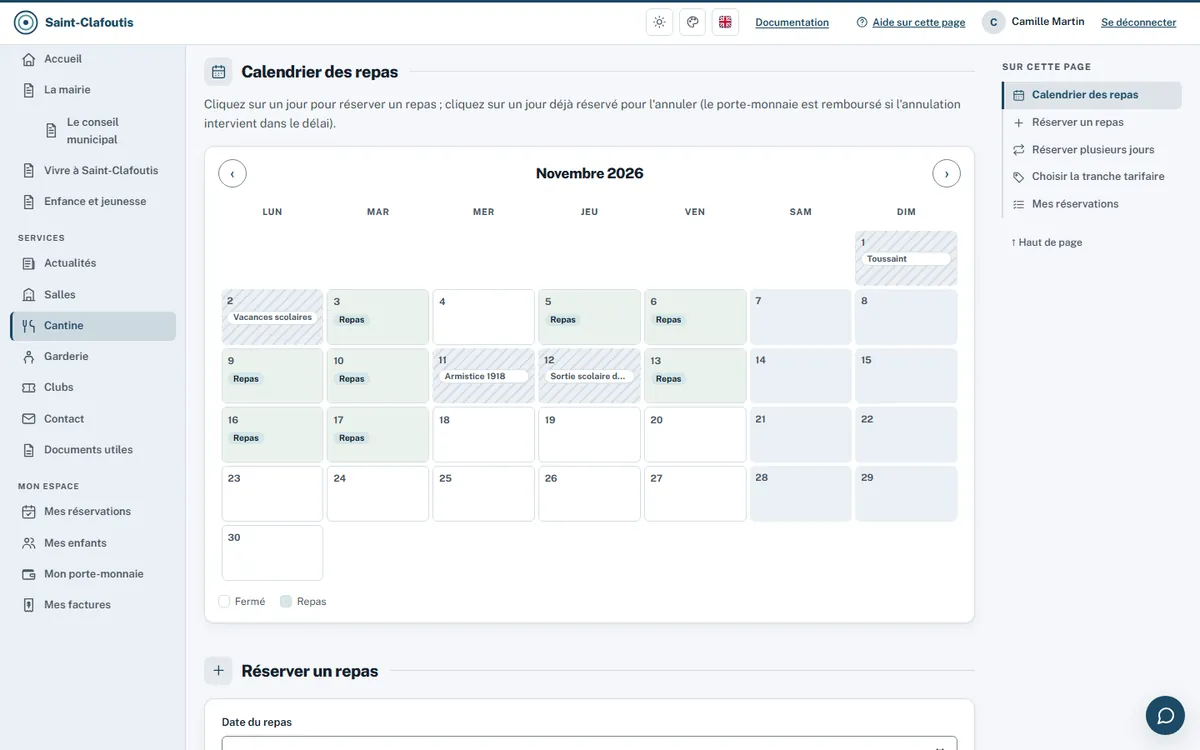Click the Garderie child icon
Viewport: 1200px width, 750px height.
click(29, 357)
